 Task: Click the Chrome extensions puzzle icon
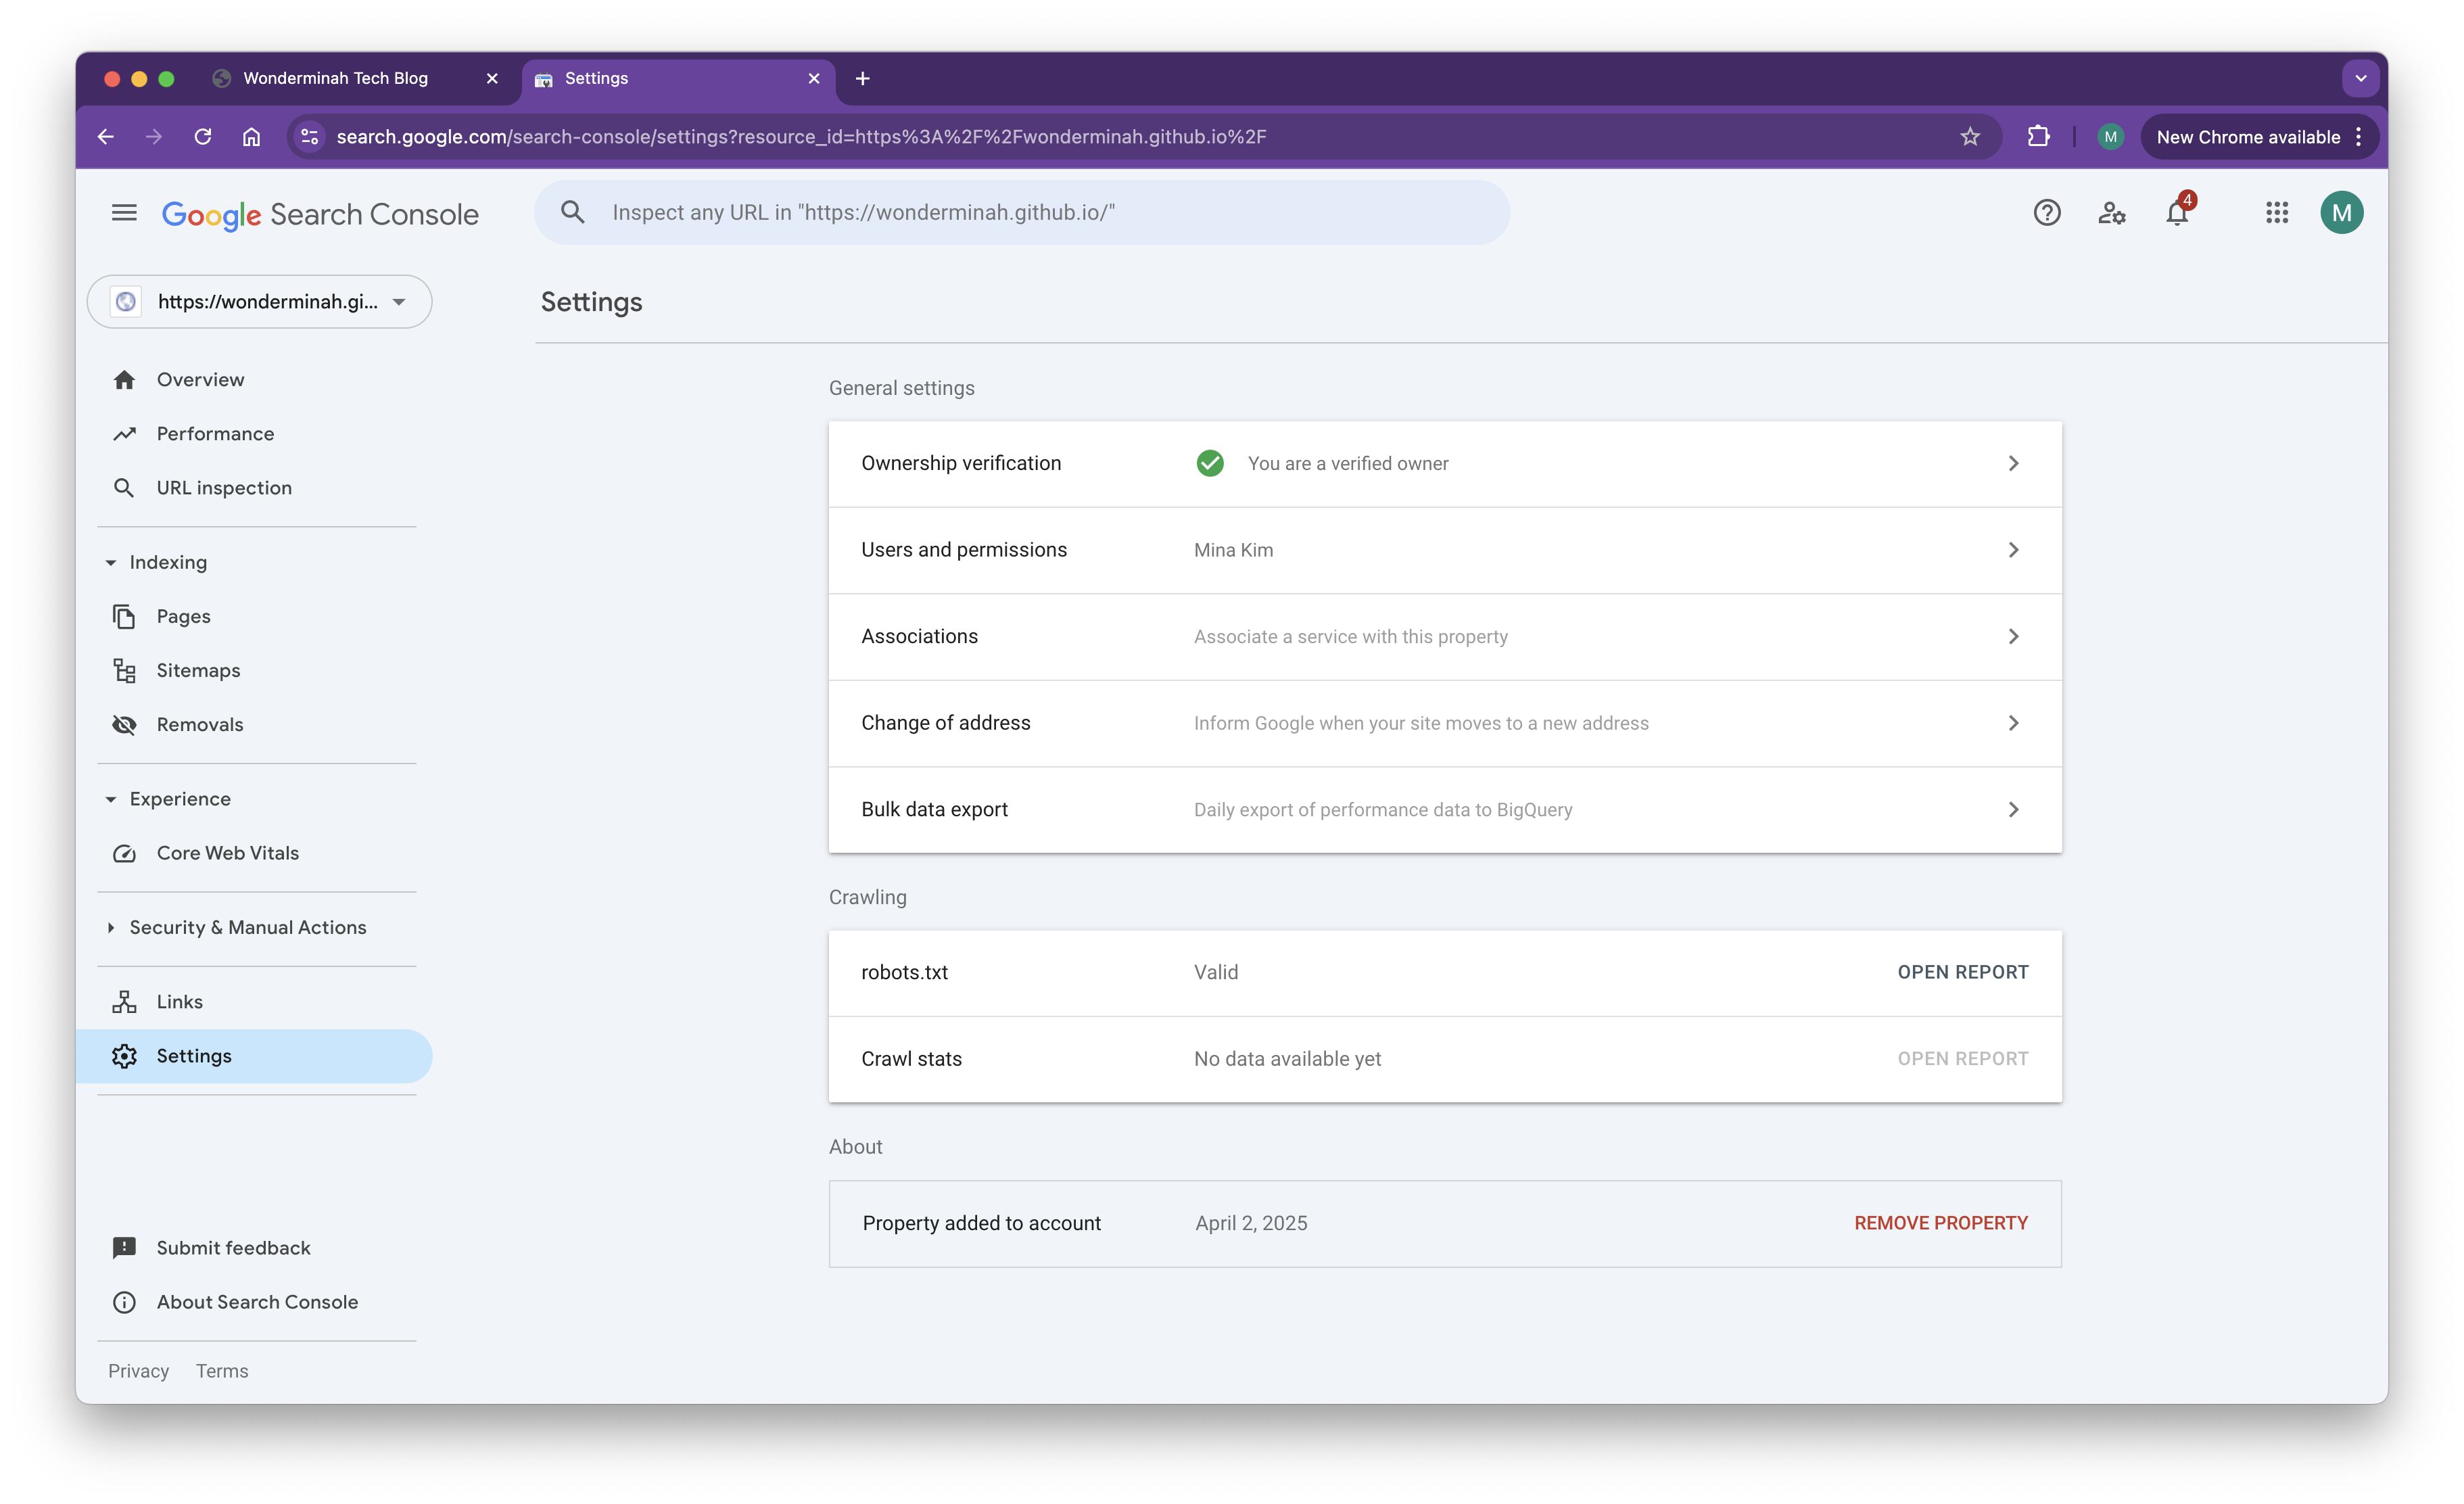click(x=2038, y=137)
